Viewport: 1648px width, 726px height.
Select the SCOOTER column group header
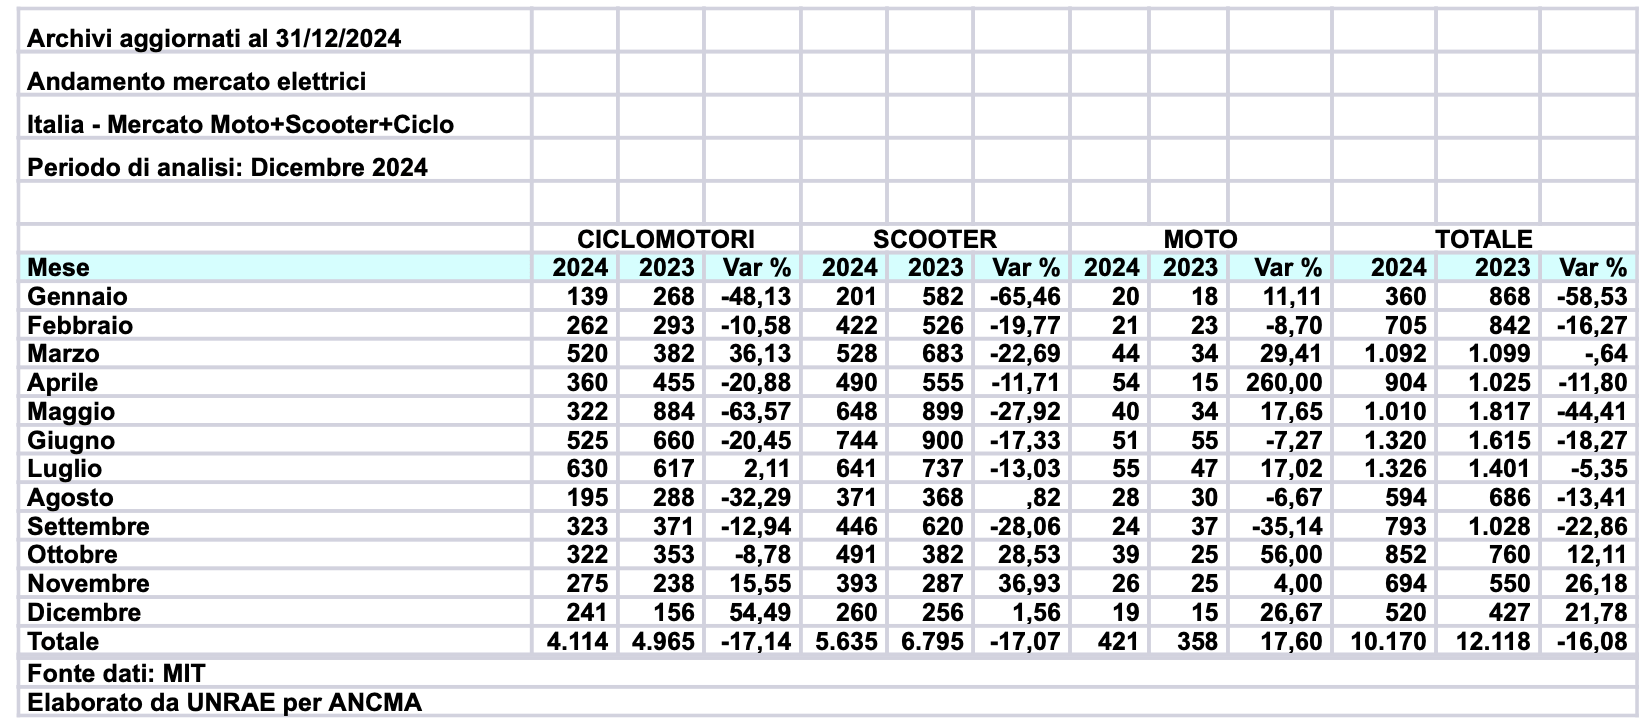click(935, 239)
